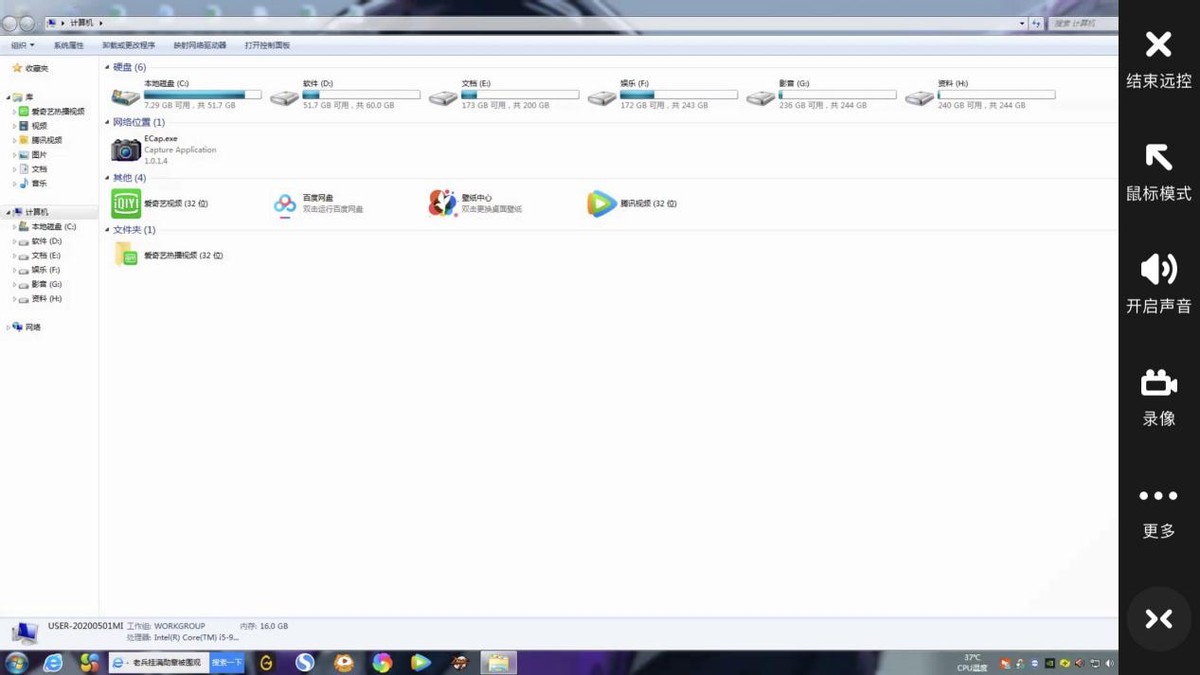Launch 百度网盘 from the Other section
The width and height of the screenshot is (1200, 675).
286,204
